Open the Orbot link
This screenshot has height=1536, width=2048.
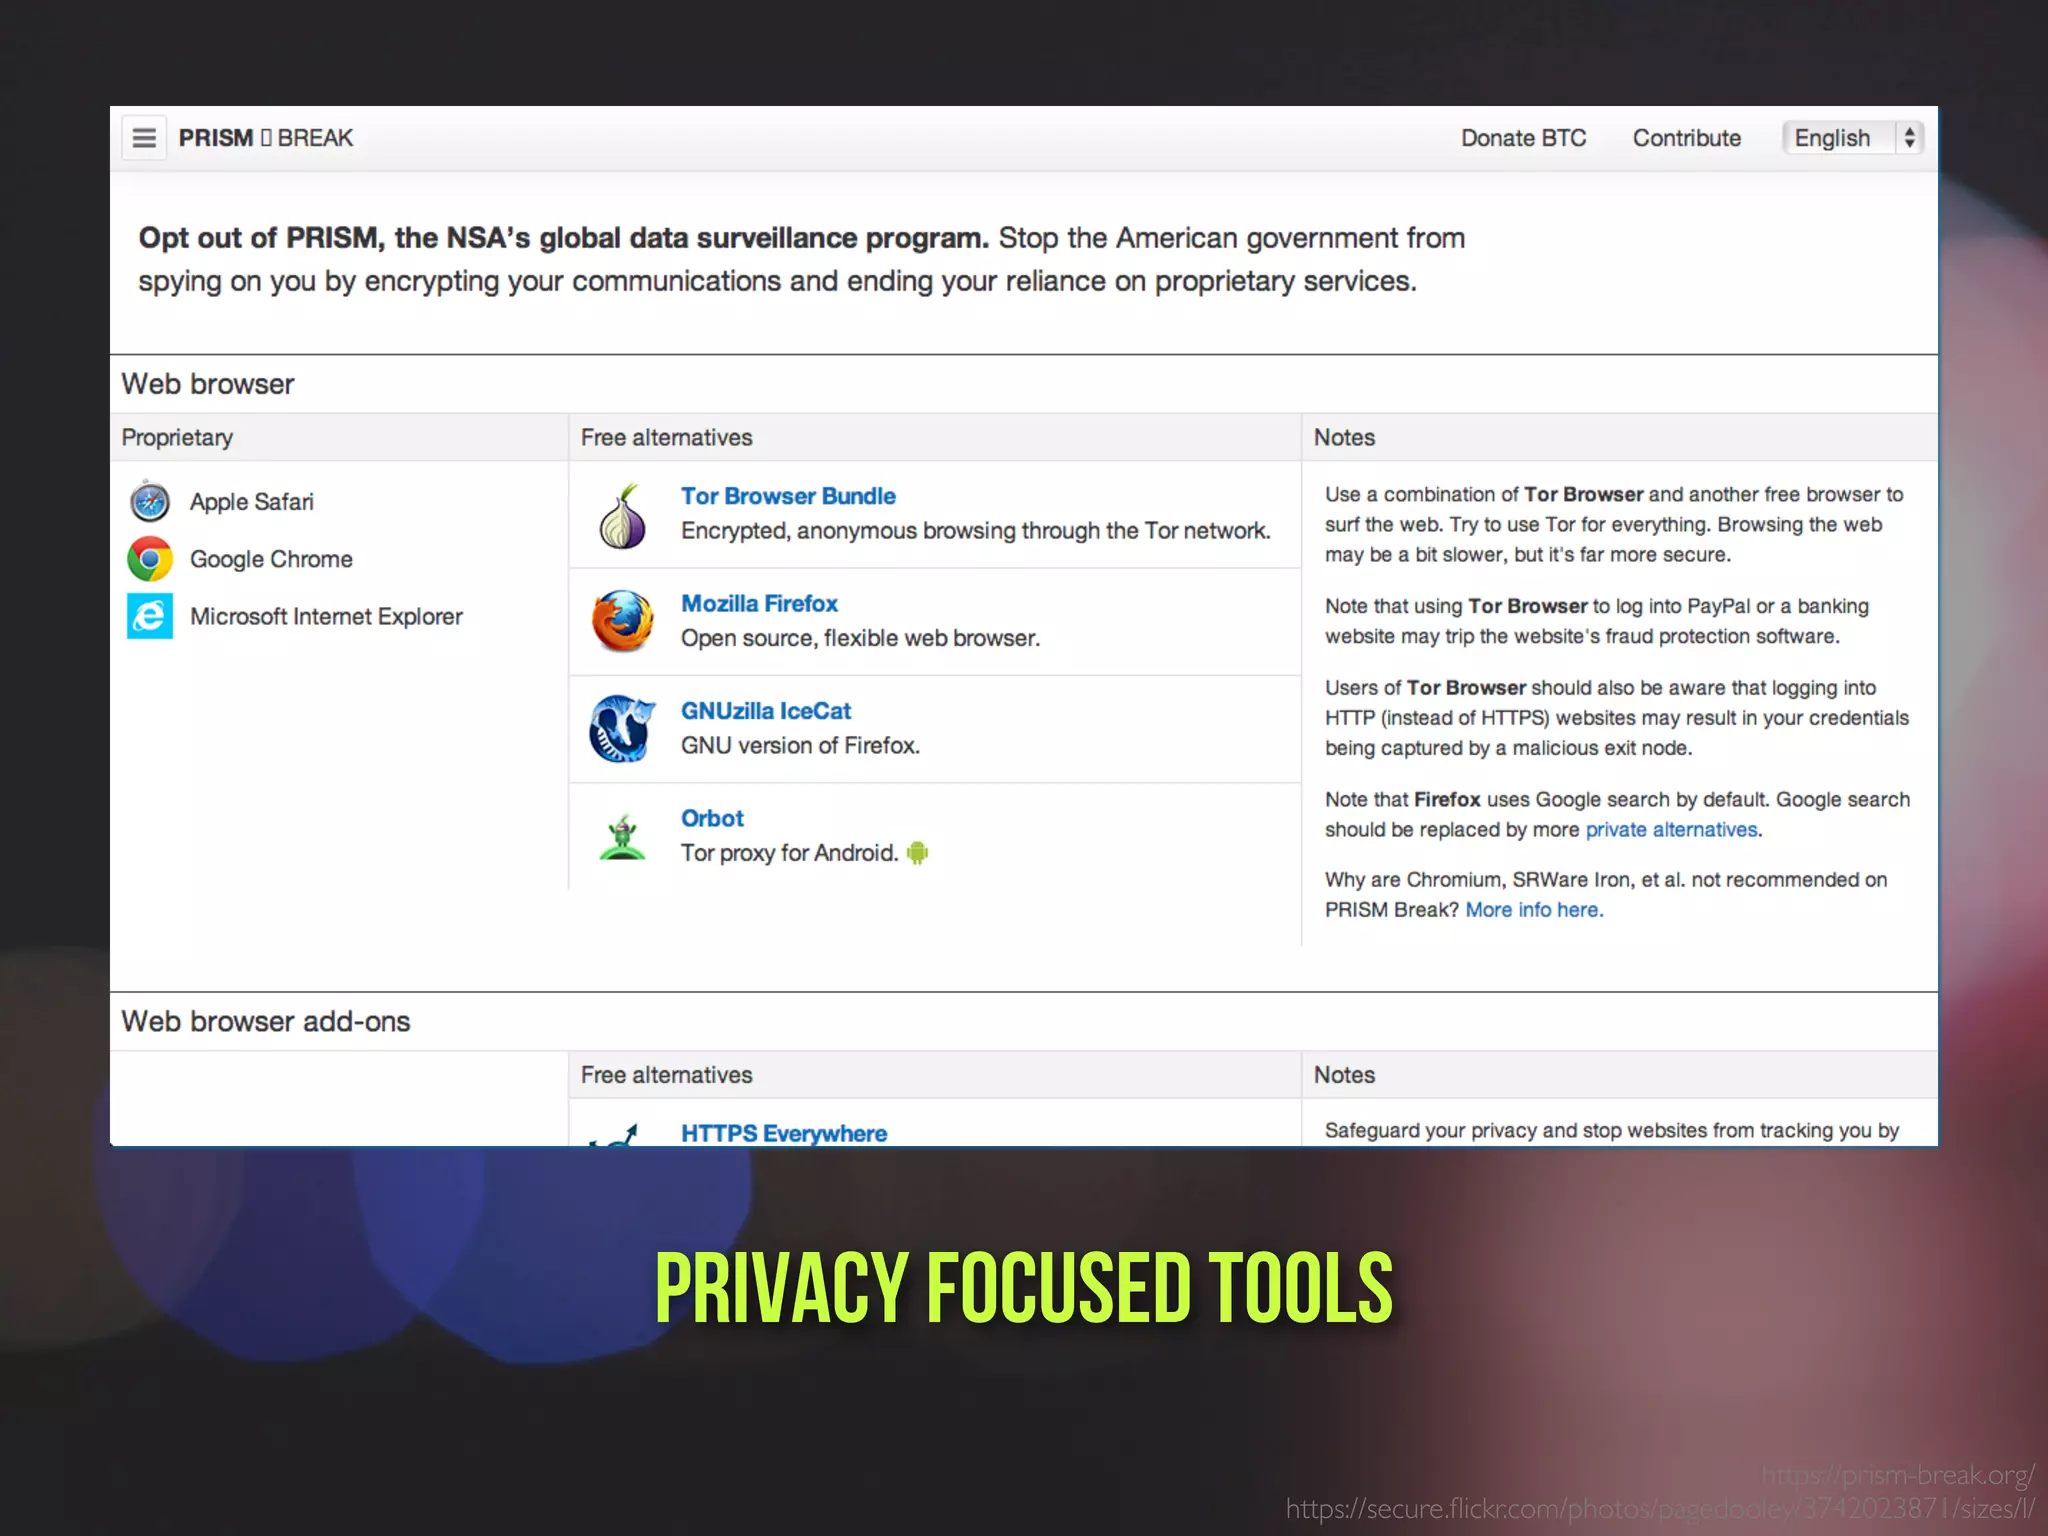coord(712,818)
